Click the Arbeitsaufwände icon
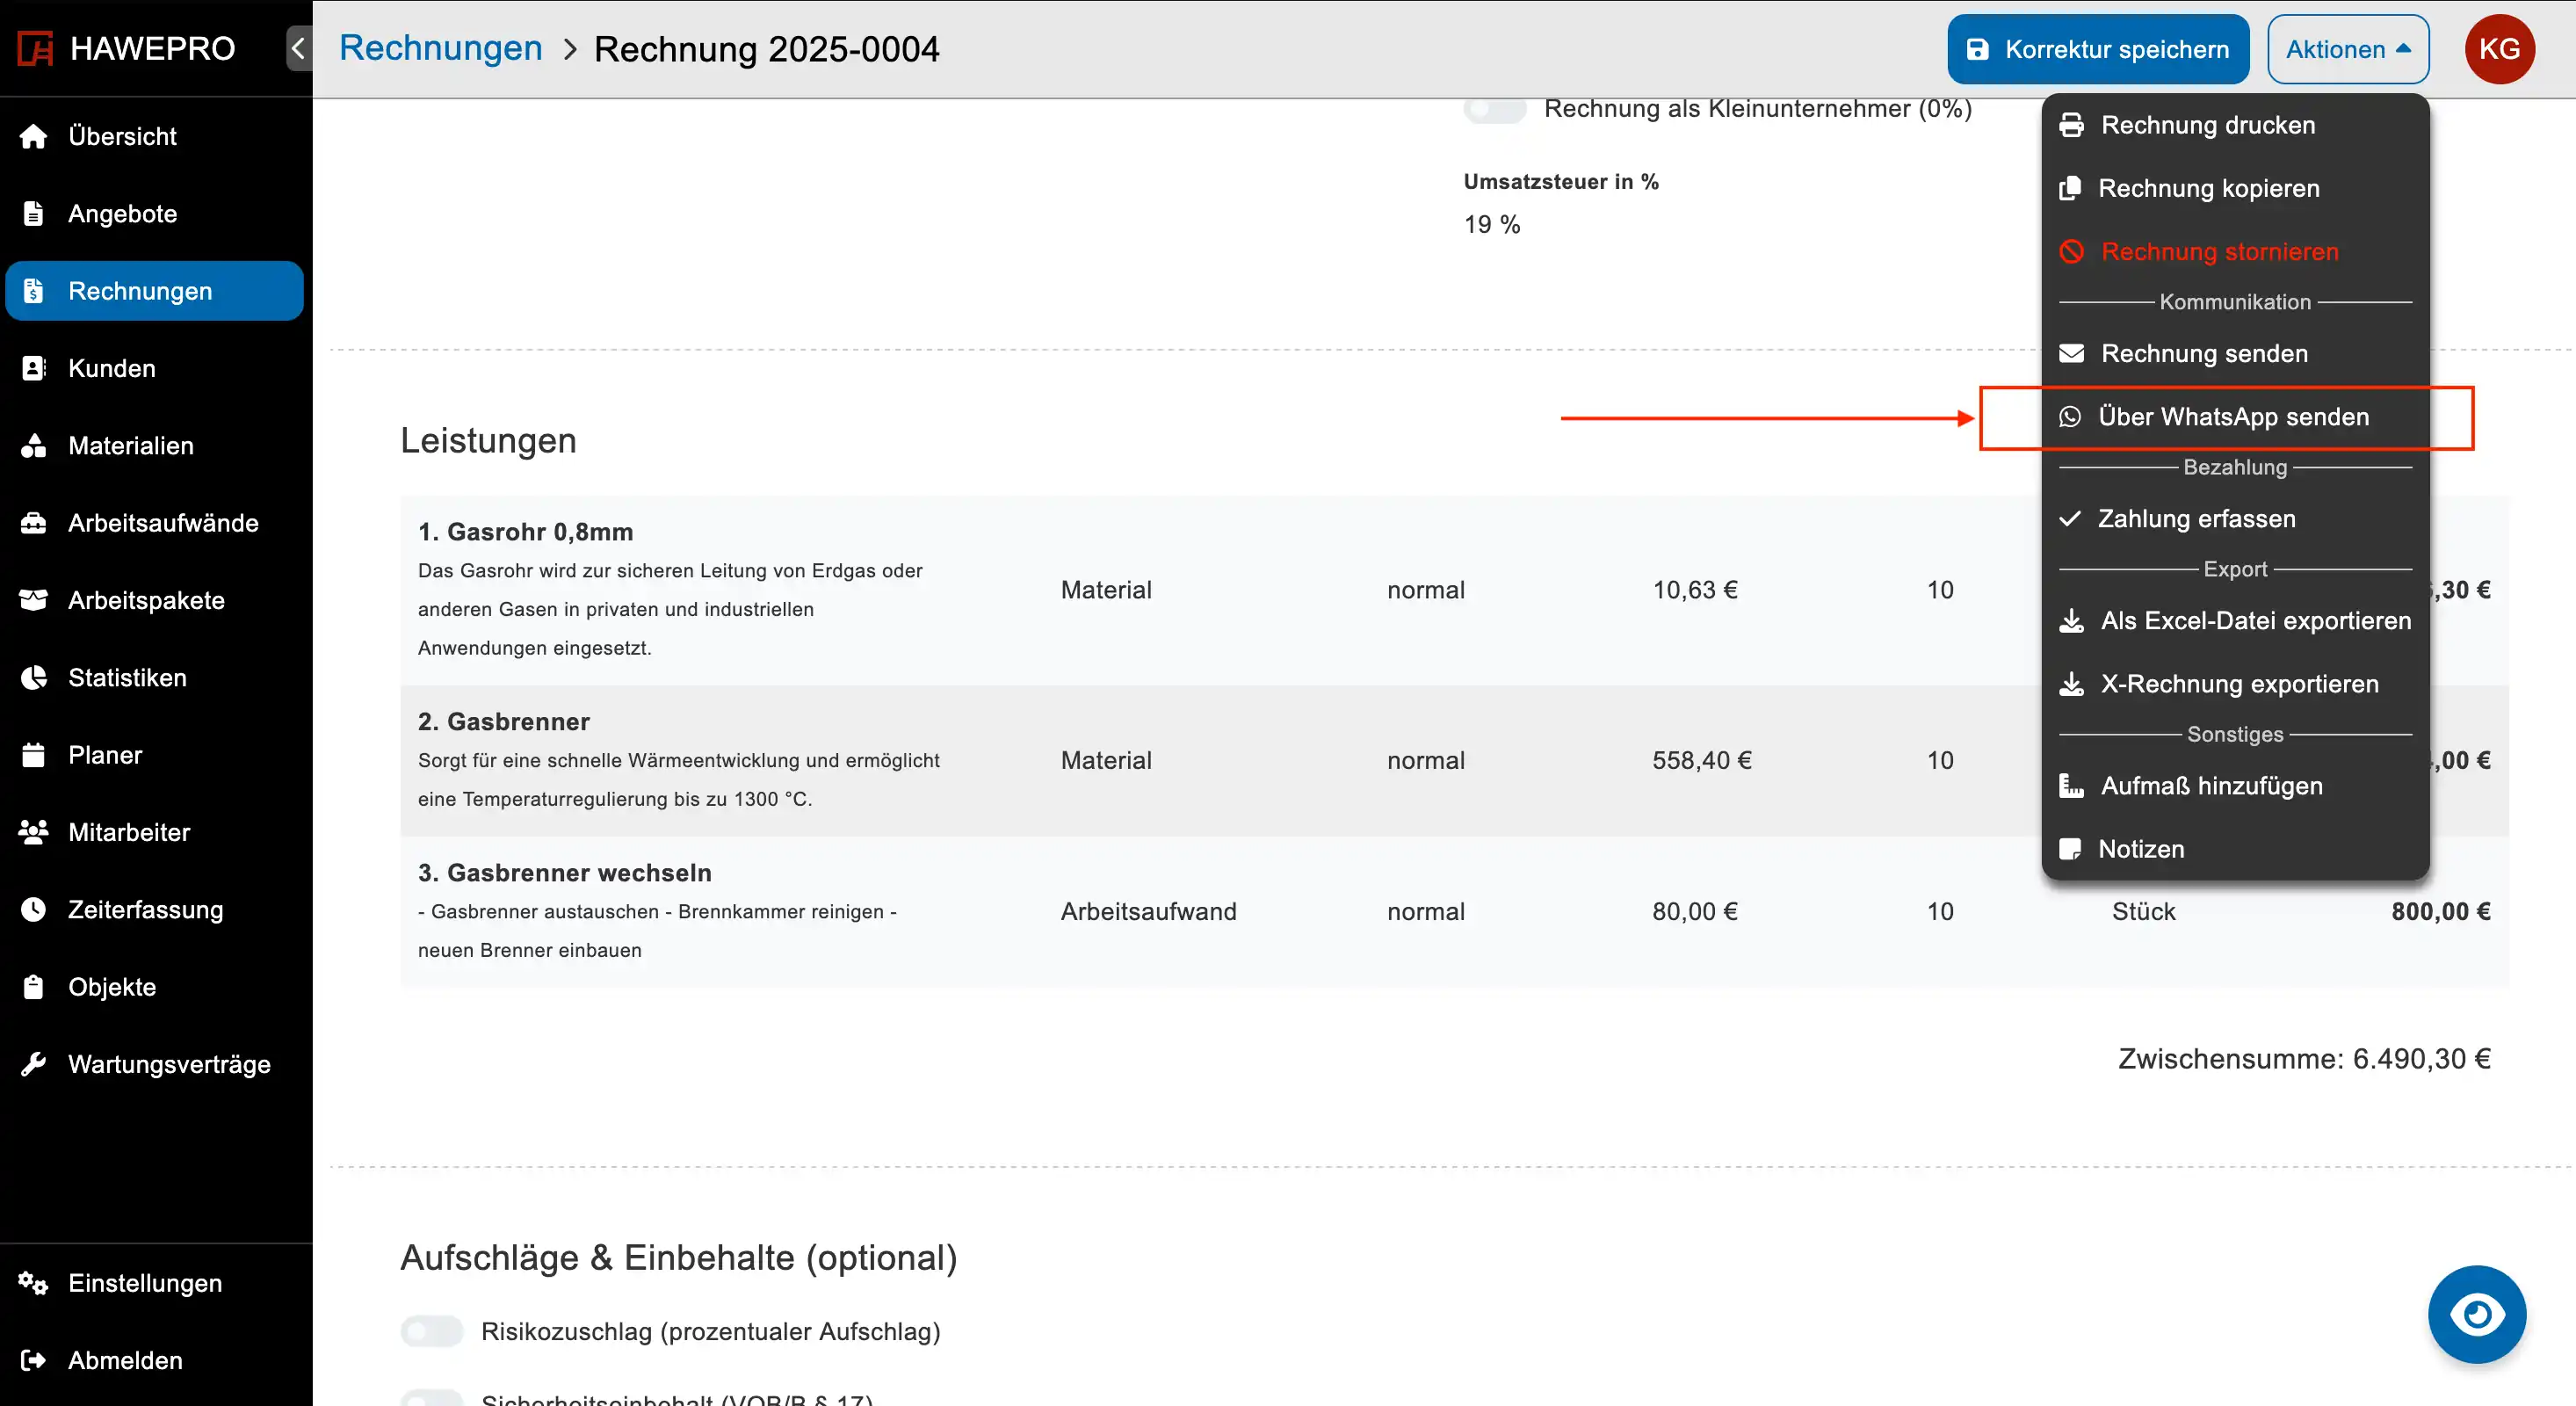 34,523
